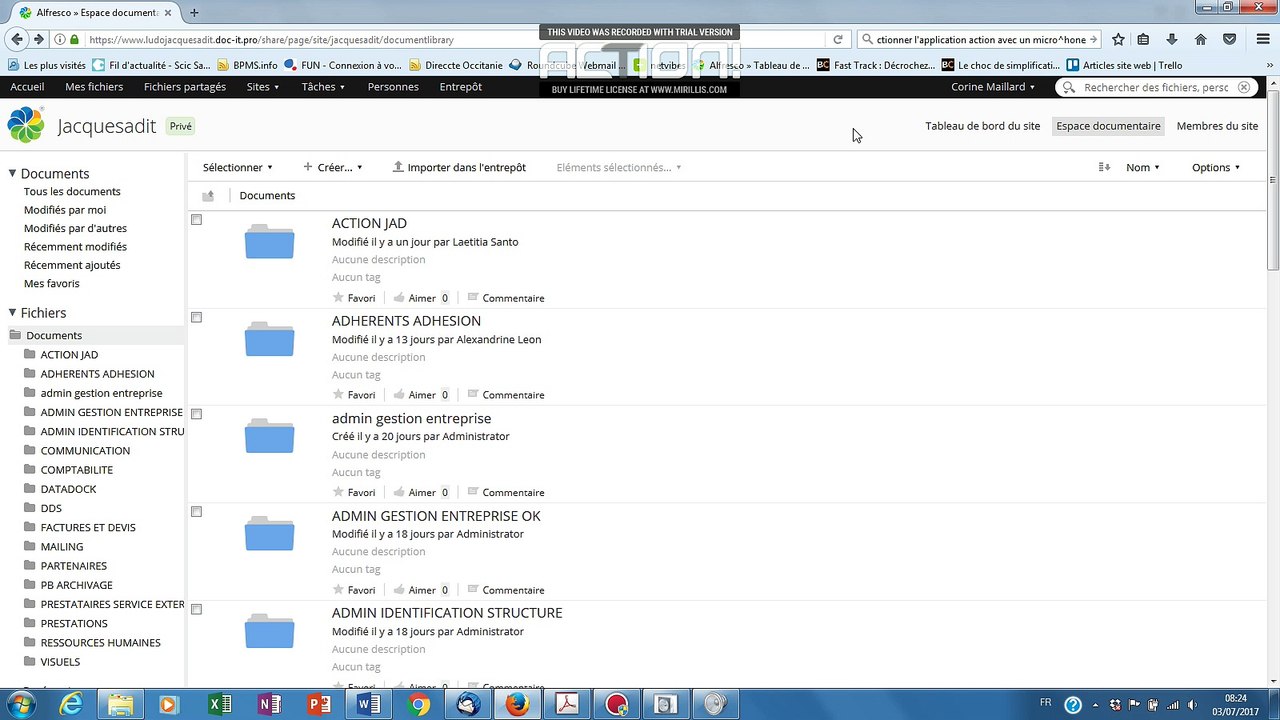
Task: Go to Accueil in the top menu
Action: tap(27, 87)
